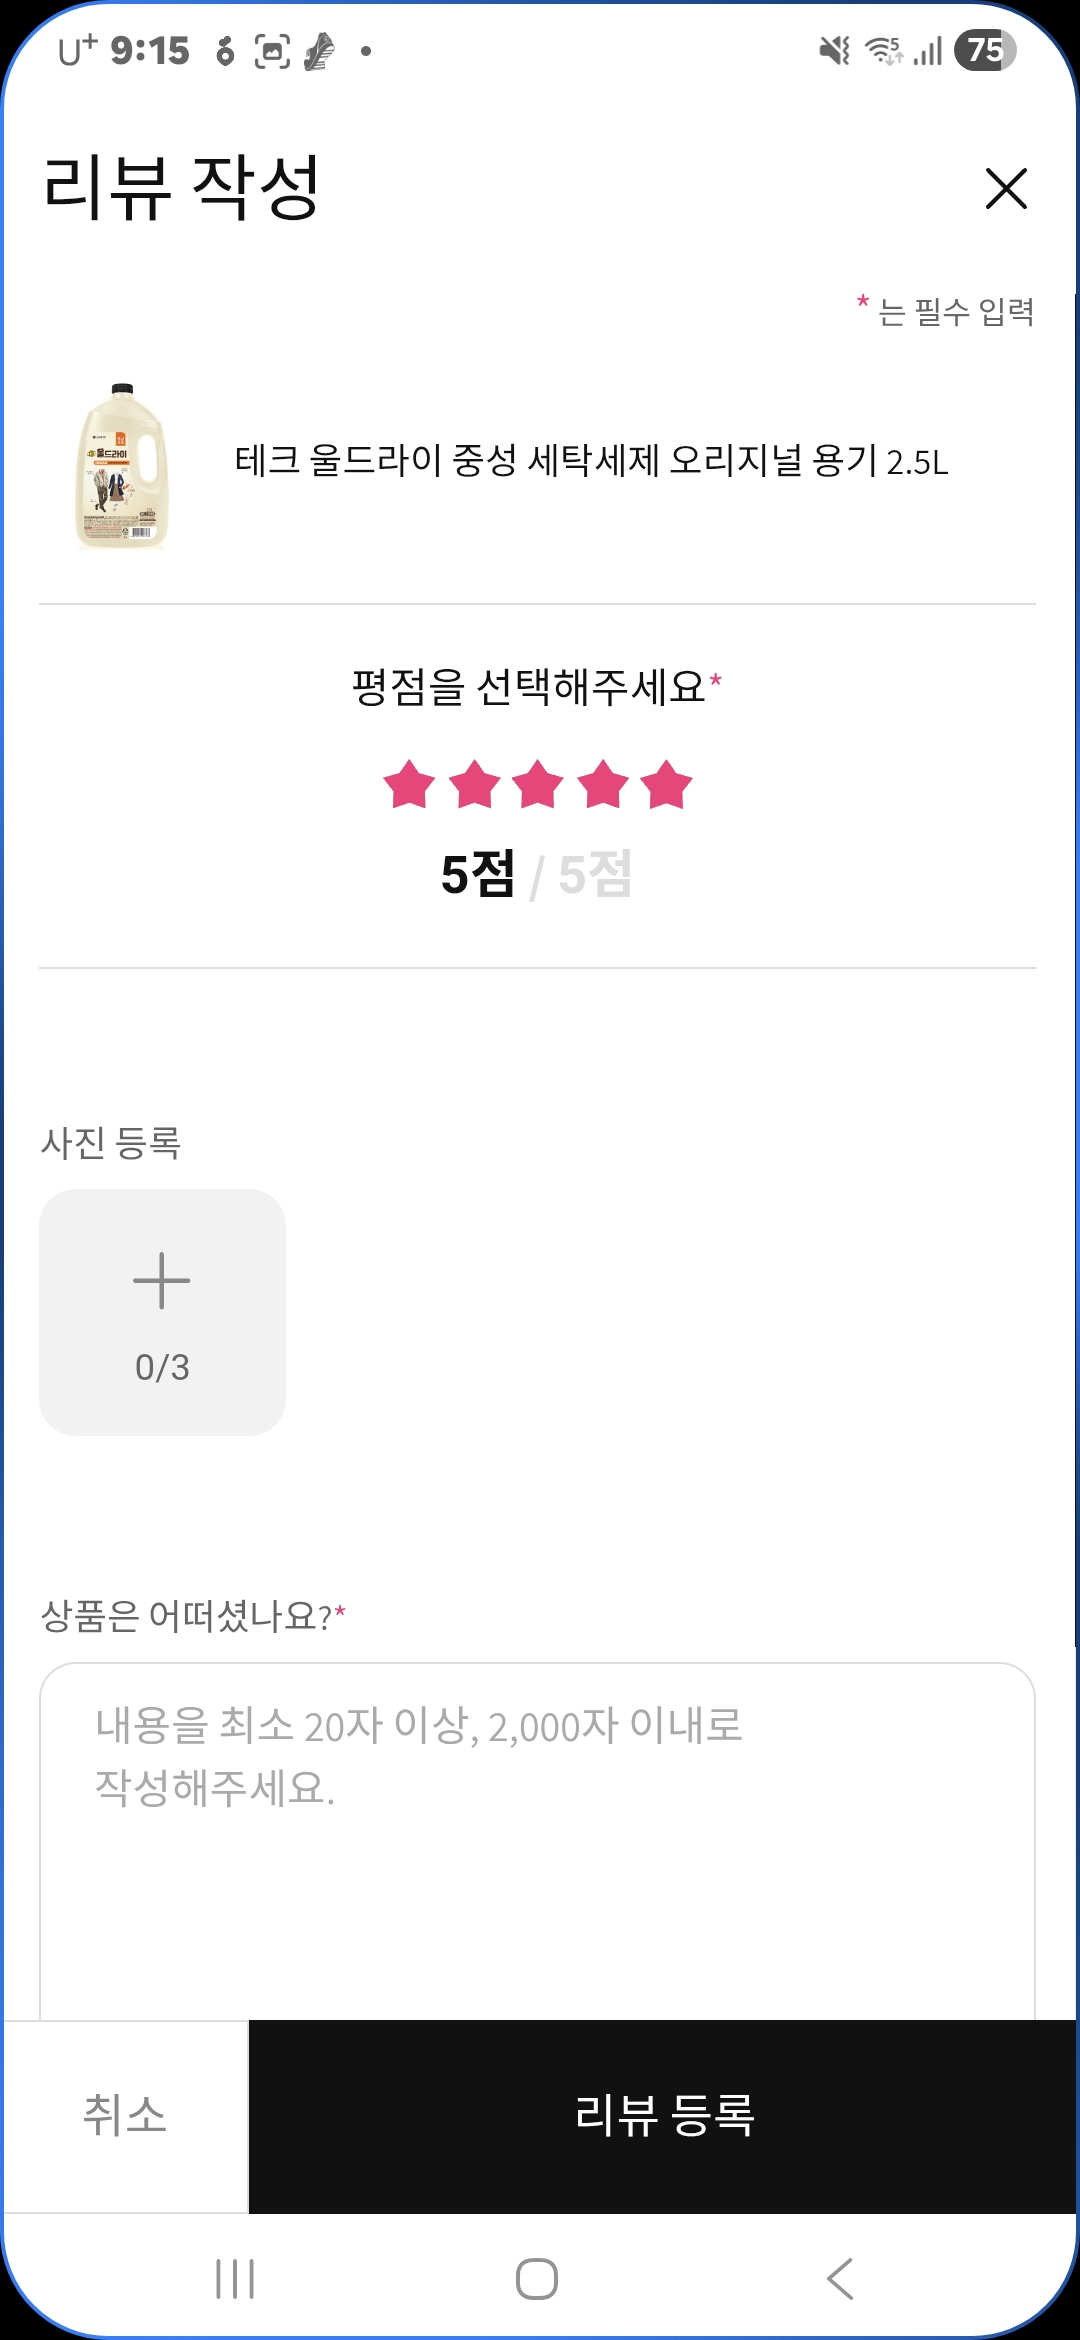Go back with Android back arrow

(x=840, y=2279)
